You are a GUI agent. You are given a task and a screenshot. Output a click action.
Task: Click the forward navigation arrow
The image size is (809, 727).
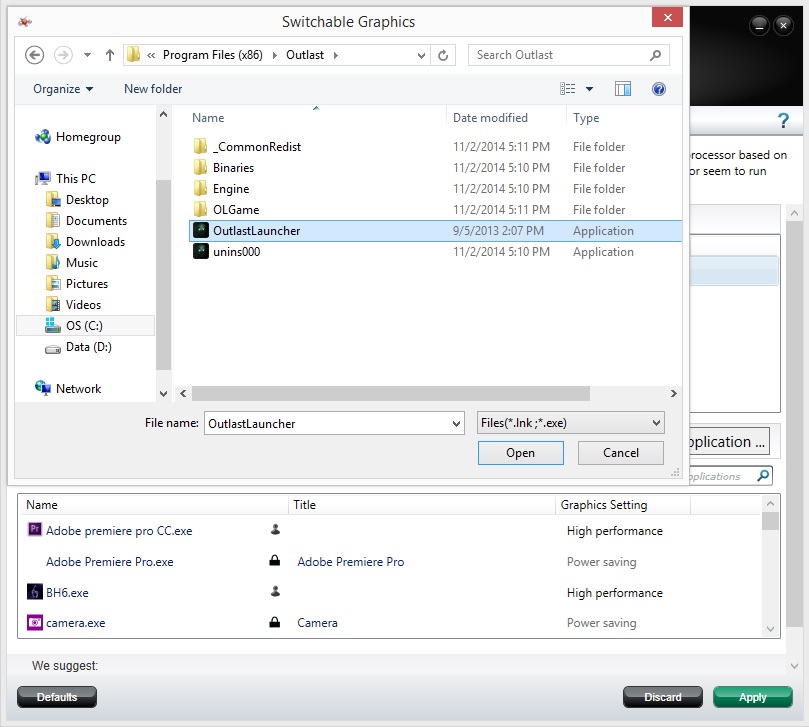pos(63,55)
